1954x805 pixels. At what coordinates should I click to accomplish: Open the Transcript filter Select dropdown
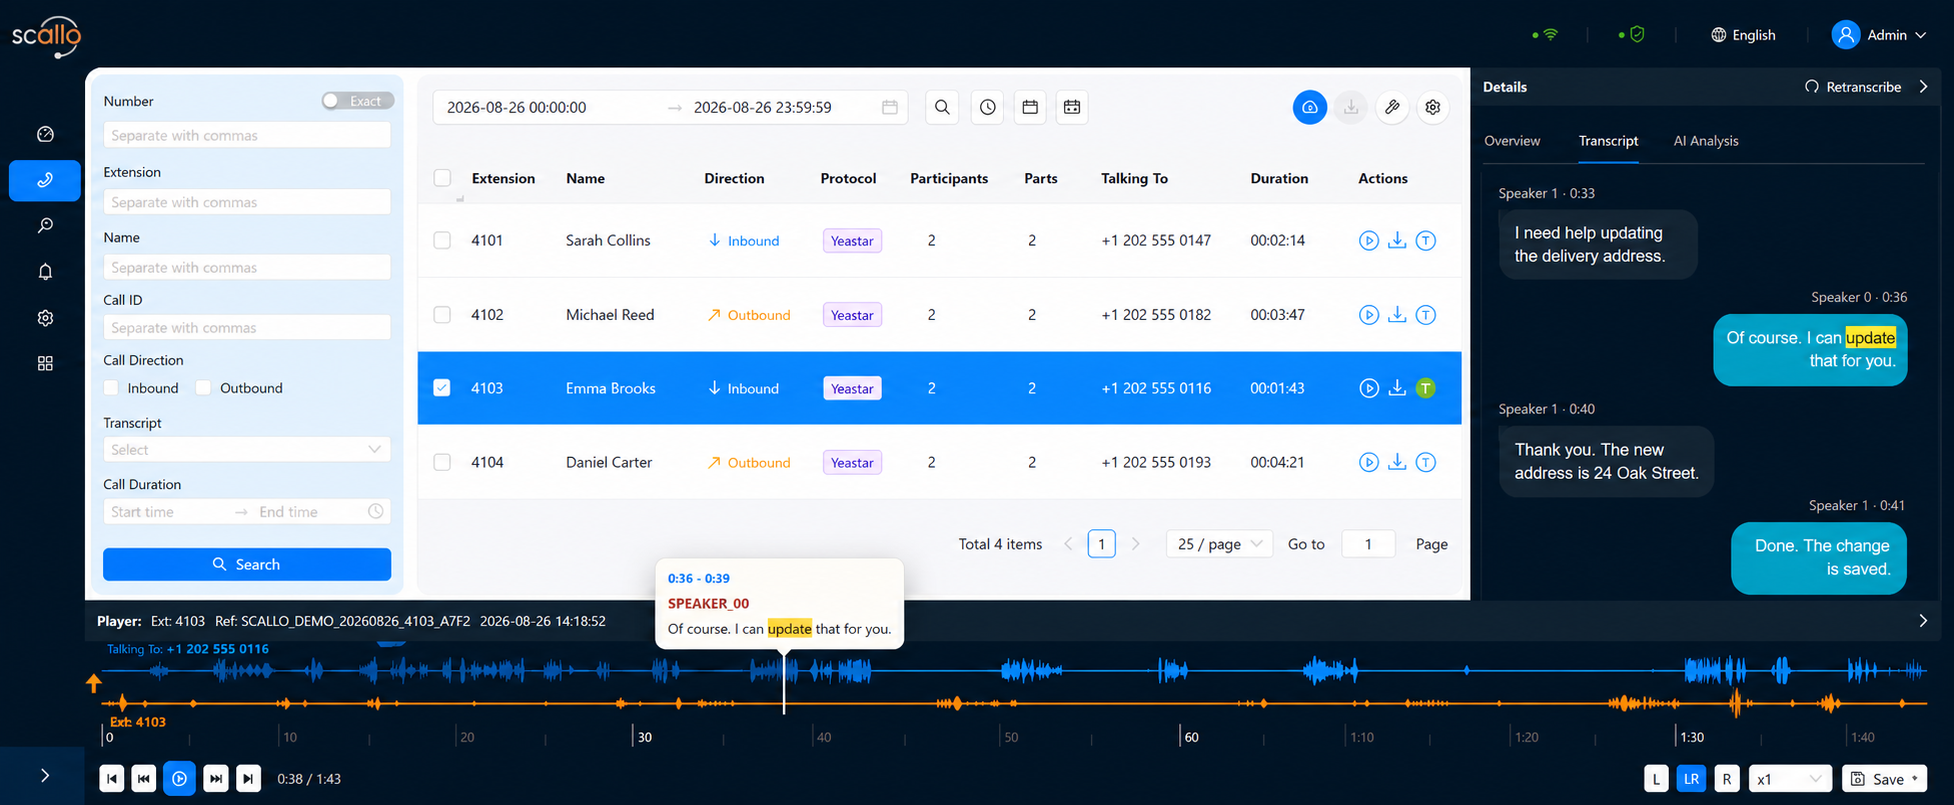(247, 450)
